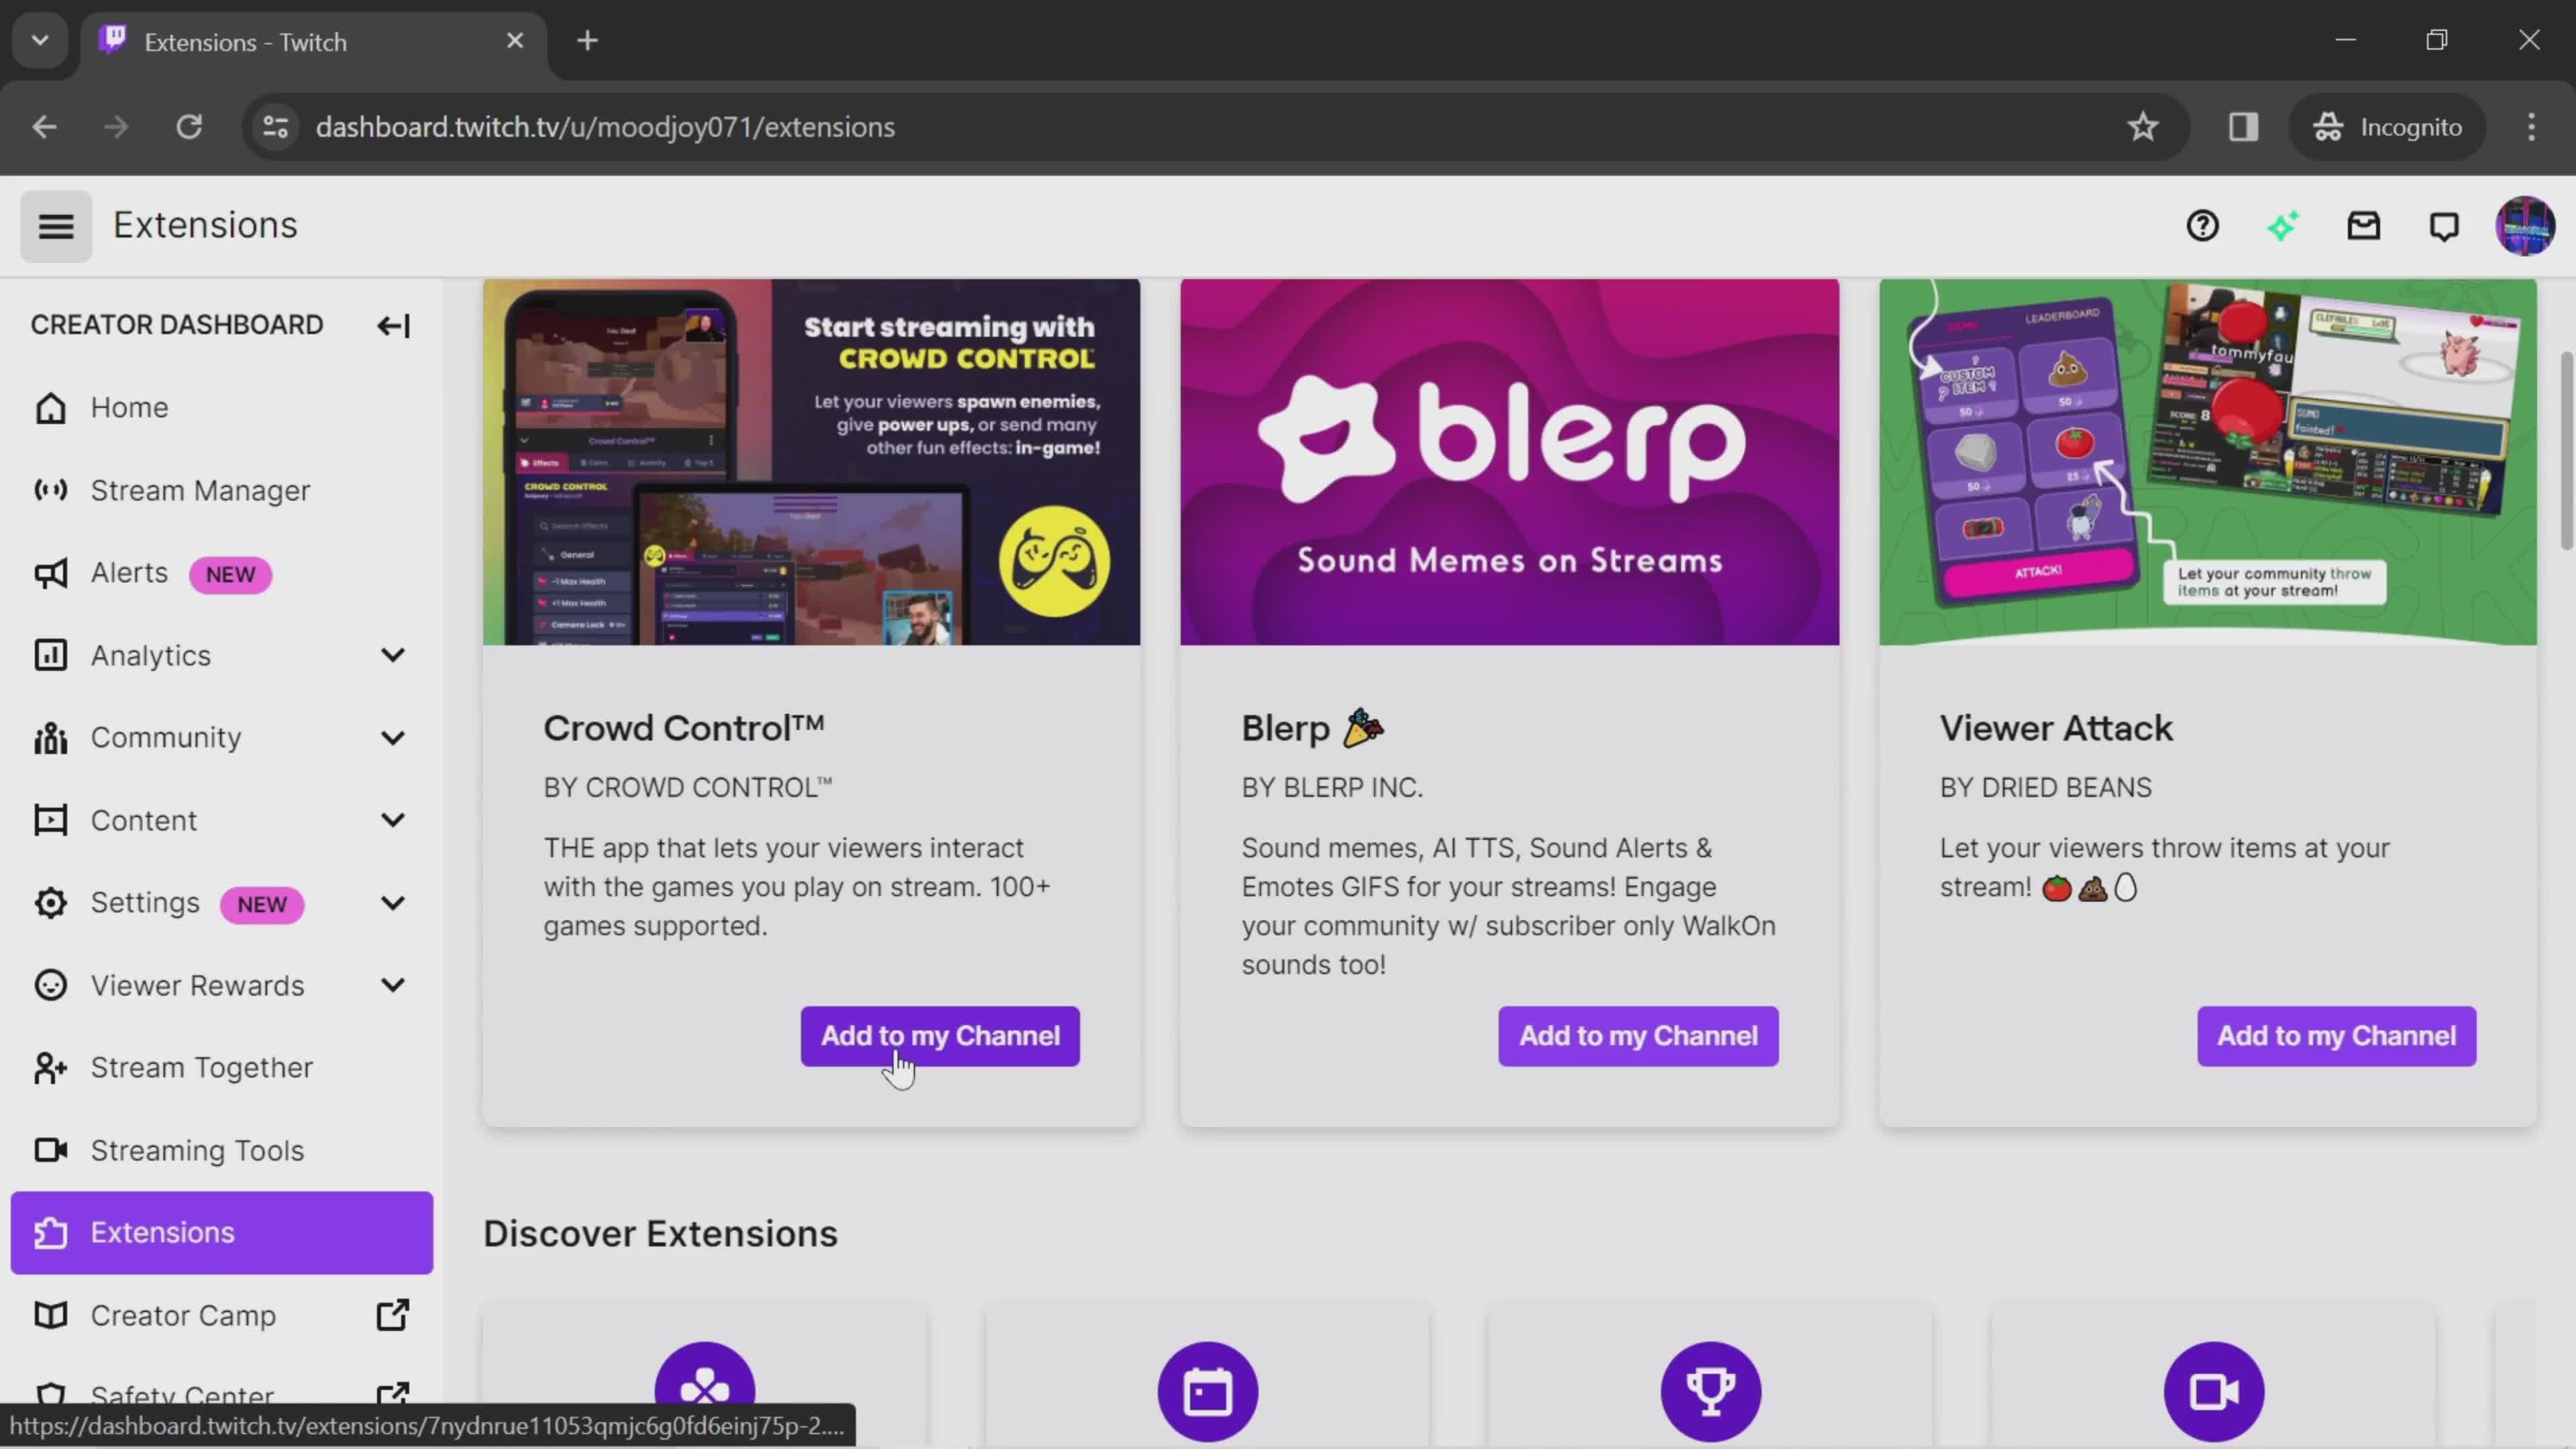Viewport: 2576px width, 1449px height.
Task: Click the Streaming Tools sidebar icon
Action: click(48, 1150)
